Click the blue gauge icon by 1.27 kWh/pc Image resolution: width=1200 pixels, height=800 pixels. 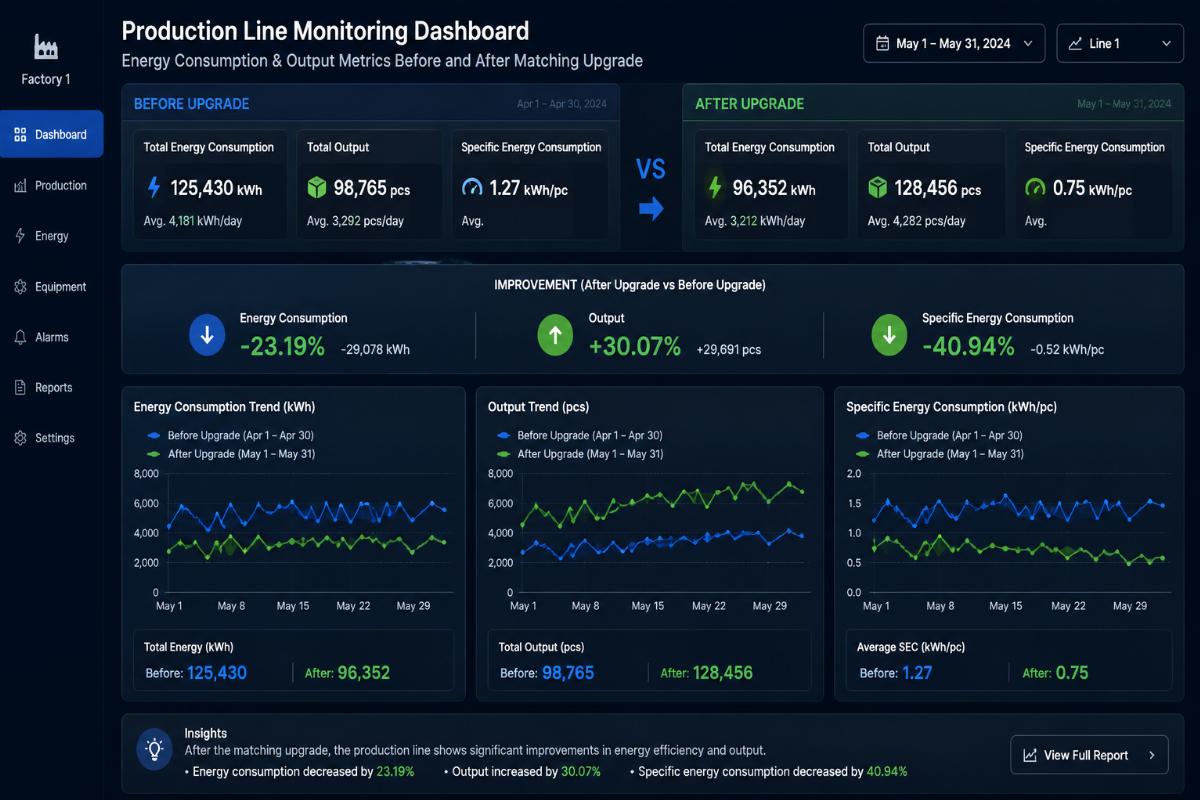472,188
